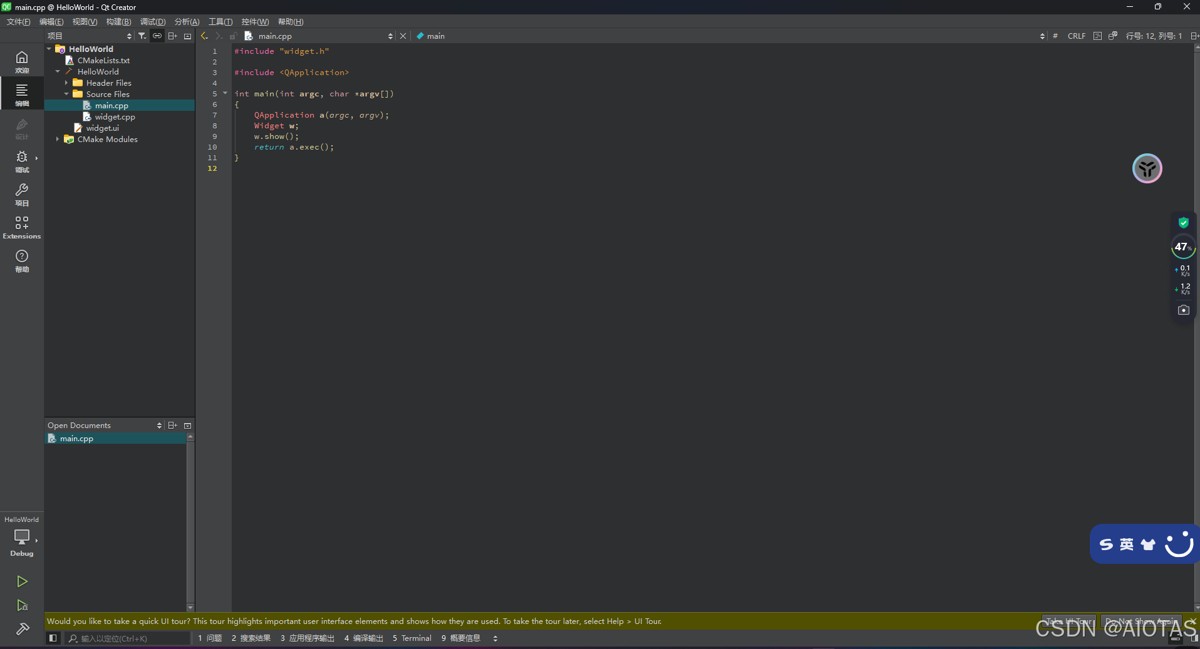Open the Welcome mode in left sidebar
This screenshot has width=1200, height=649.
(21, 61)
